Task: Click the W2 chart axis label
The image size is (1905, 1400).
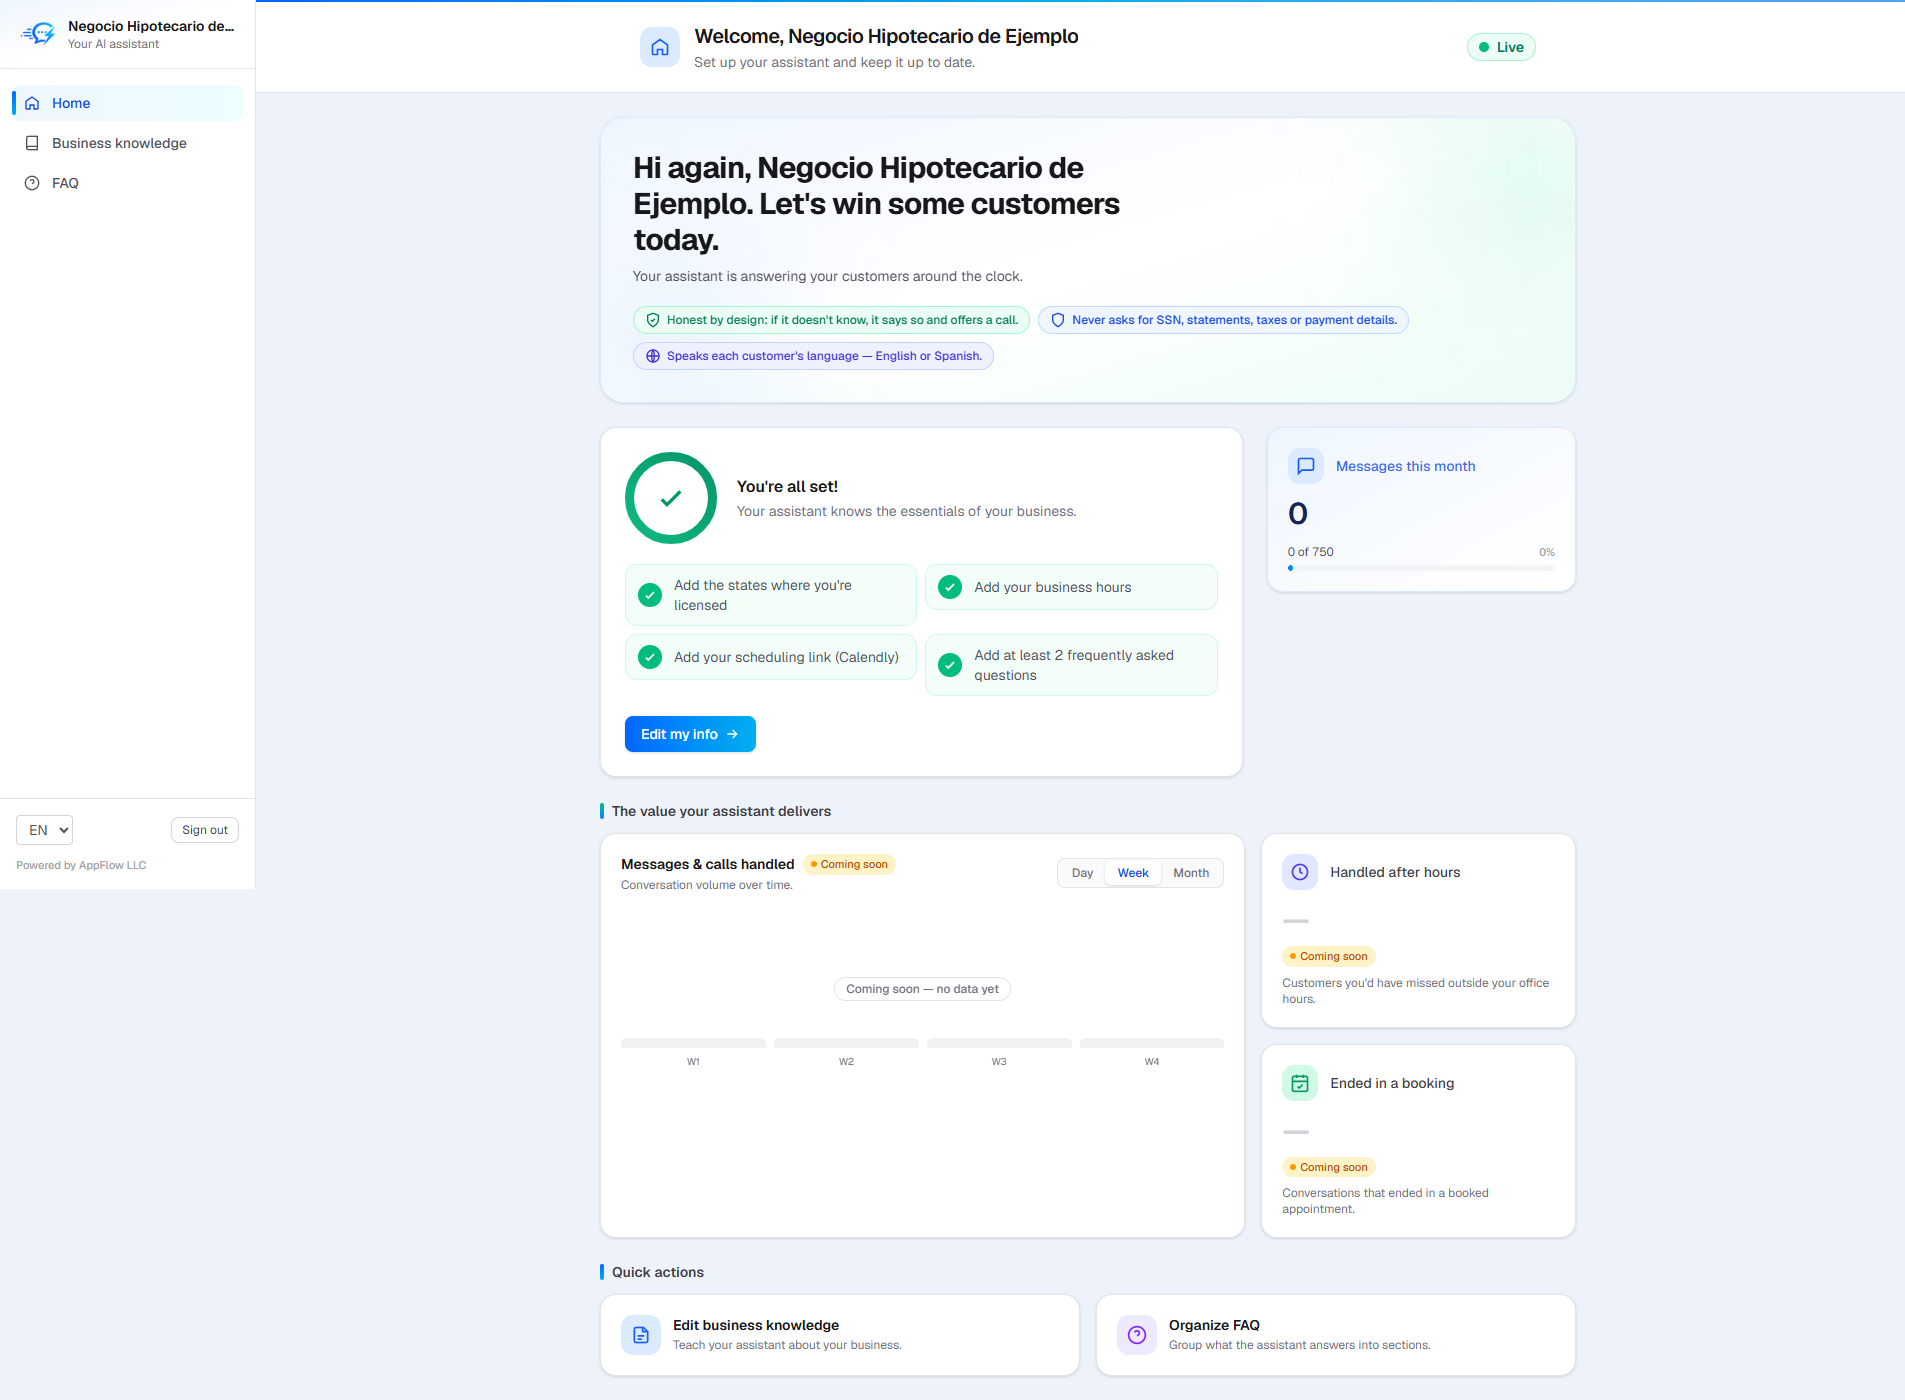Action: [846, 1061]
